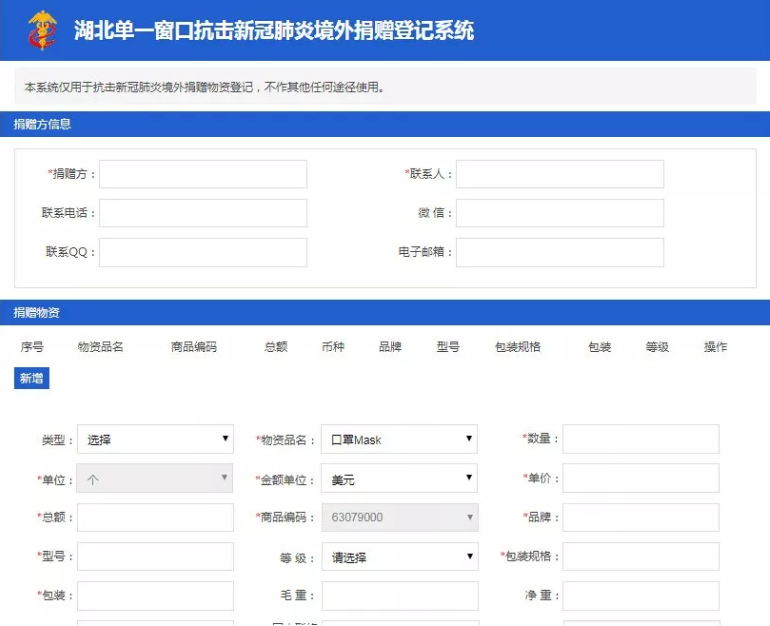Click the 捐赠方 input field
The height and width of the screenshot is (626, 770).
click(203, 174)
